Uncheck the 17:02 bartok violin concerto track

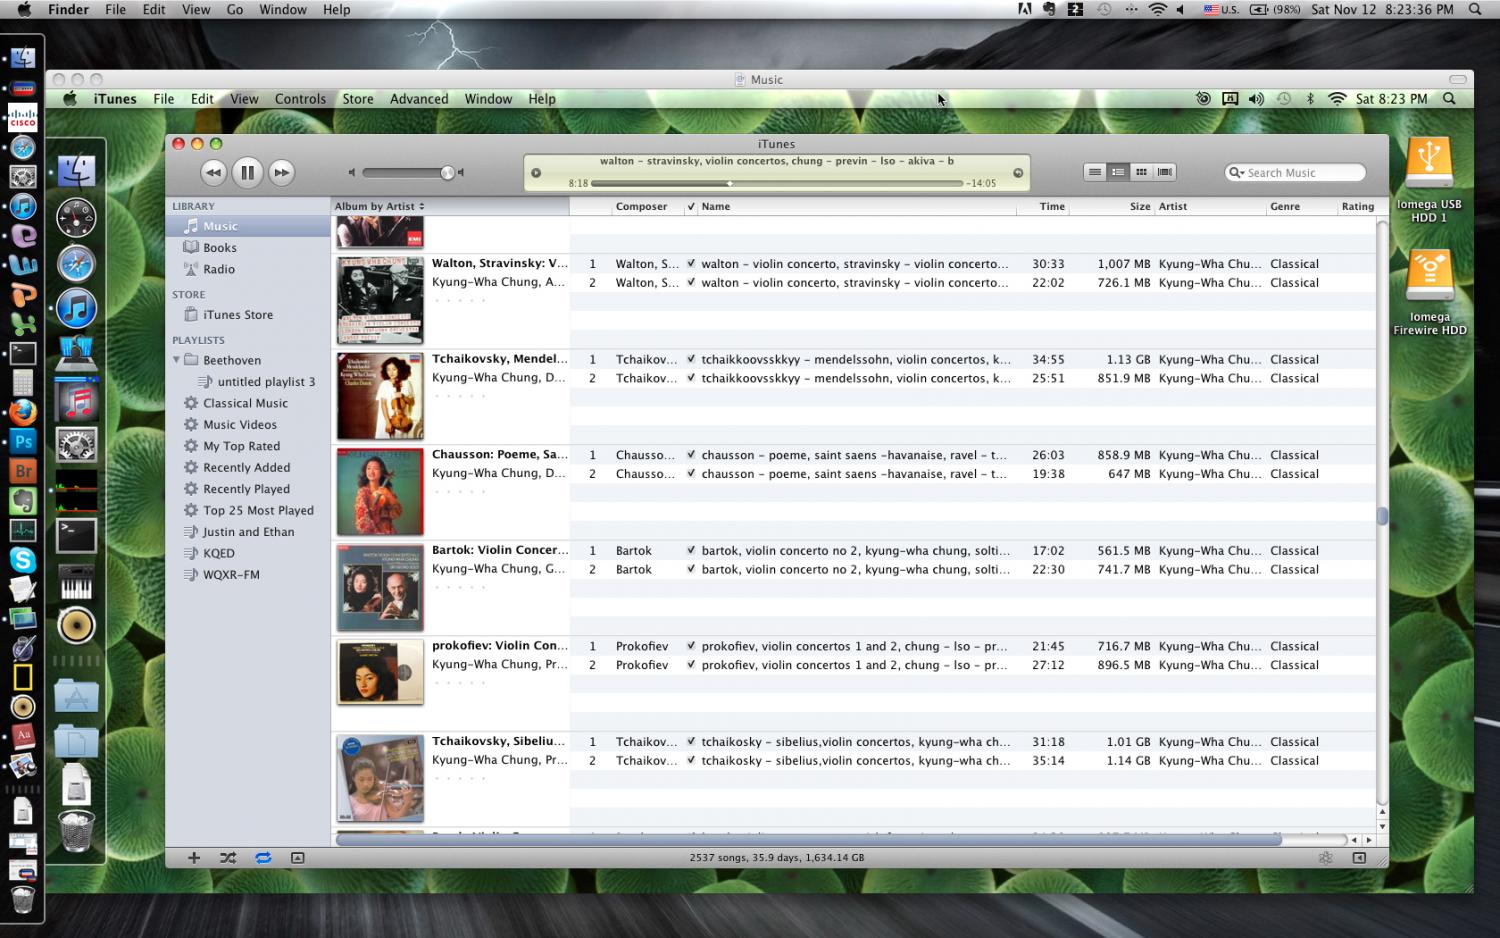coord(691,550)
